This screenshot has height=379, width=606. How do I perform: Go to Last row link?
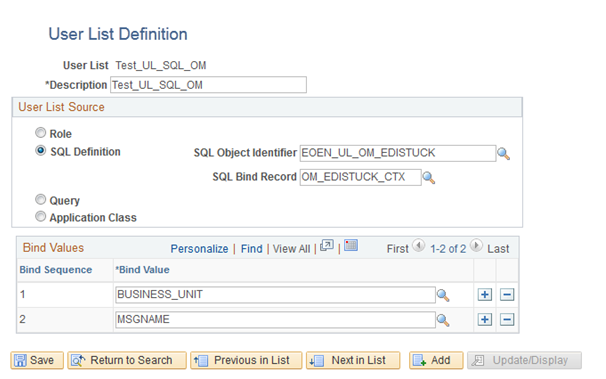point(498,249)
